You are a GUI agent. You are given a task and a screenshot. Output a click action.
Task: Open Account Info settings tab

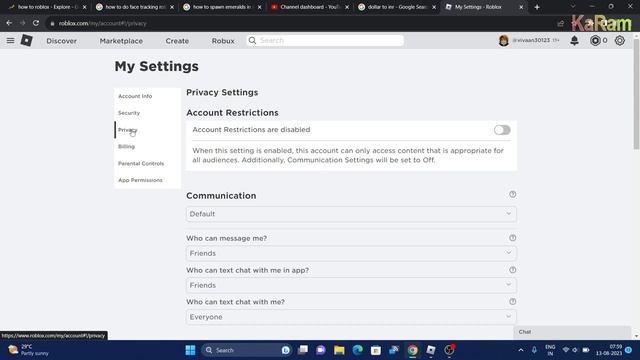pos(135,96)
